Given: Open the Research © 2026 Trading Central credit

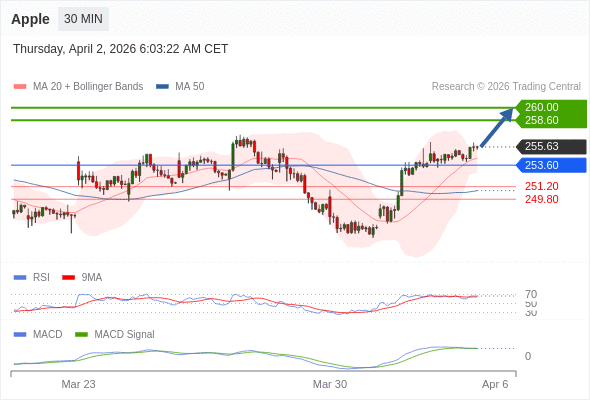Looking at the screenshot, I should [x=506, y=87].
